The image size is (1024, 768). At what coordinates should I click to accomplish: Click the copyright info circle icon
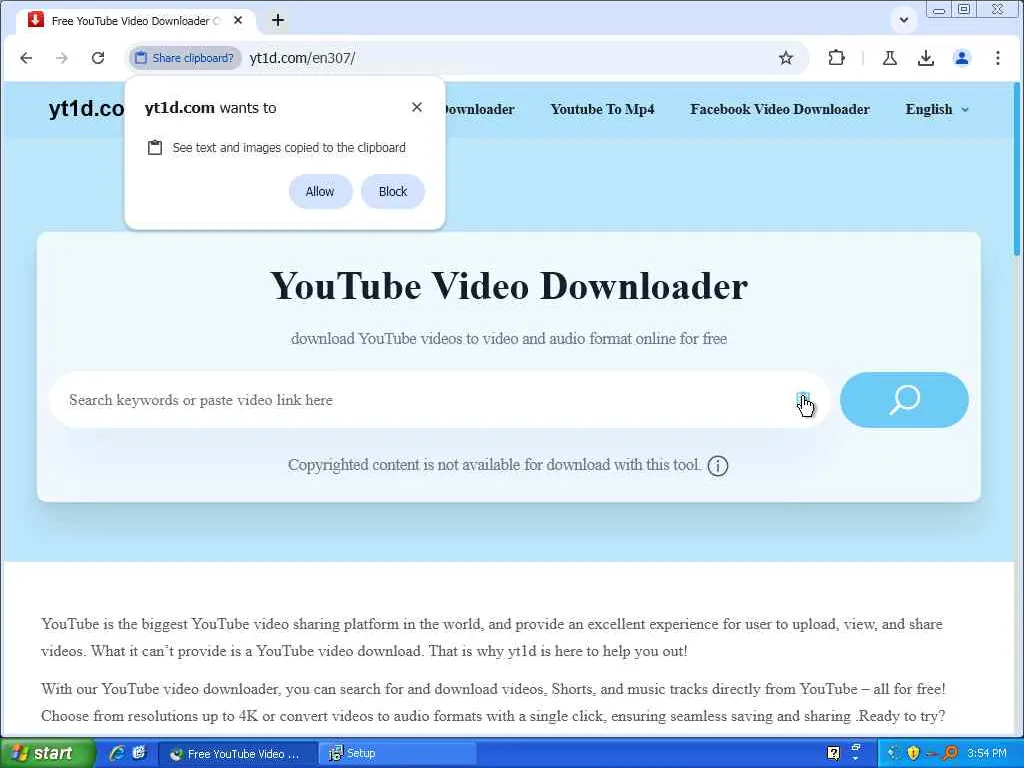point(718,466)
